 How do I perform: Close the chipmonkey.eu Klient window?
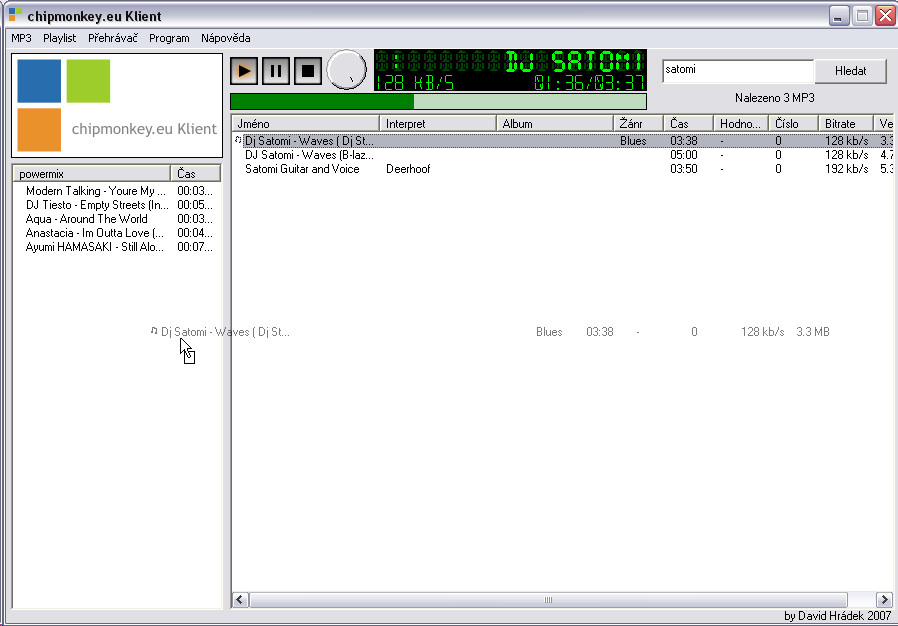tap(885, 15)
